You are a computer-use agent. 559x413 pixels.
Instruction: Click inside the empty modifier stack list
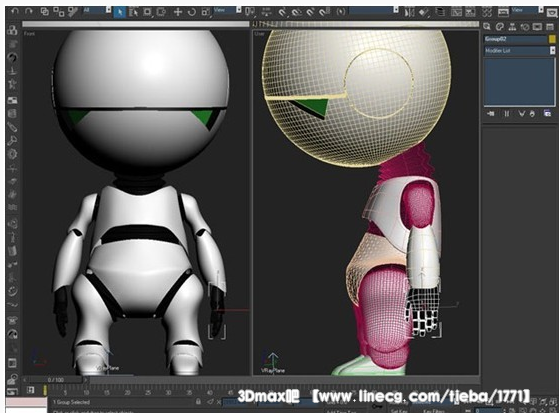click(x=519, y=82)
